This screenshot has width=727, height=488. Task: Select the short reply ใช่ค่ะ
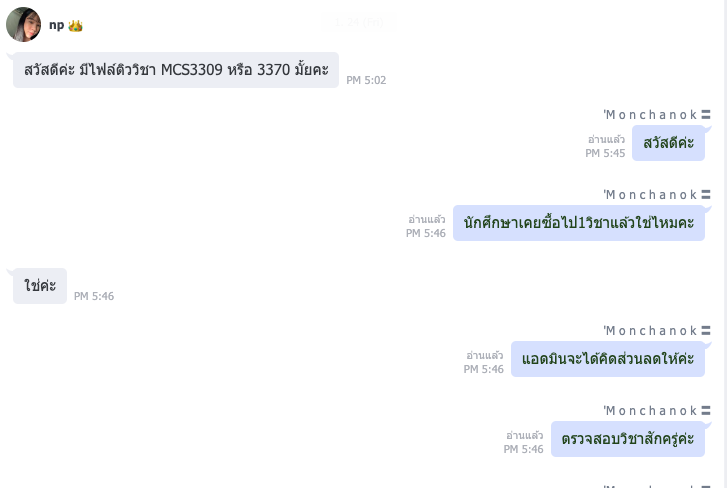click(40, 286)
